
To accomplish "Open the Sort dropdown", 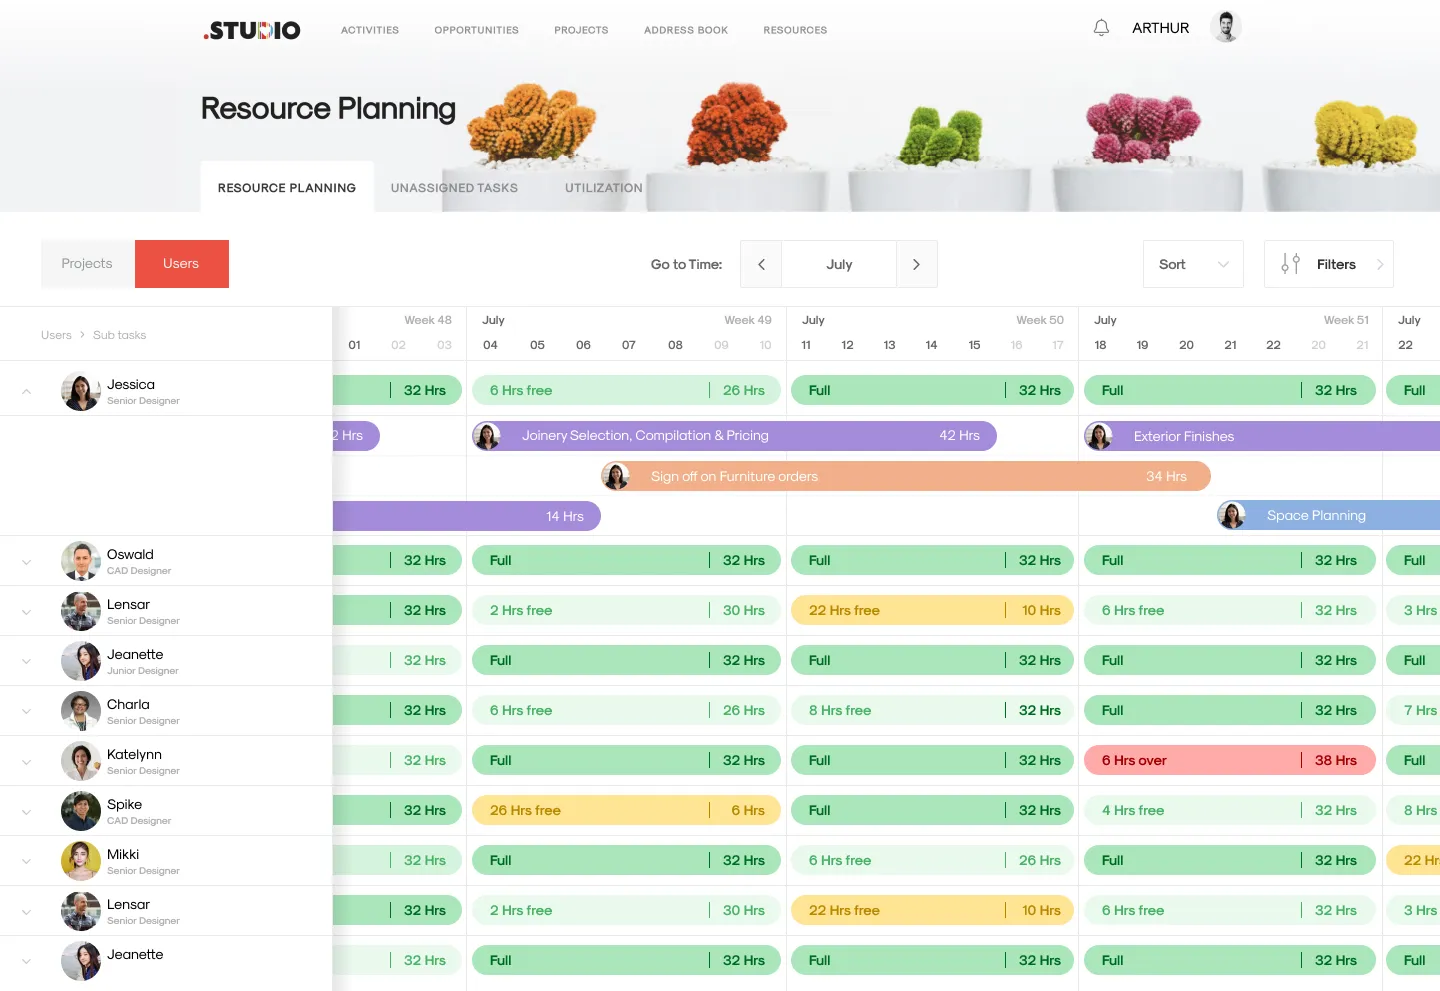I will click(x=1193, y=264).
